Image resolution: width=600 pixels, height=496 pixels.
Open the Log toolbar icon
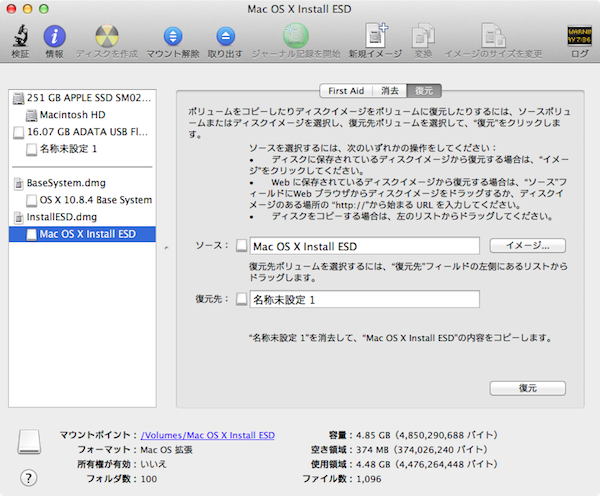[x=579, y=36]
